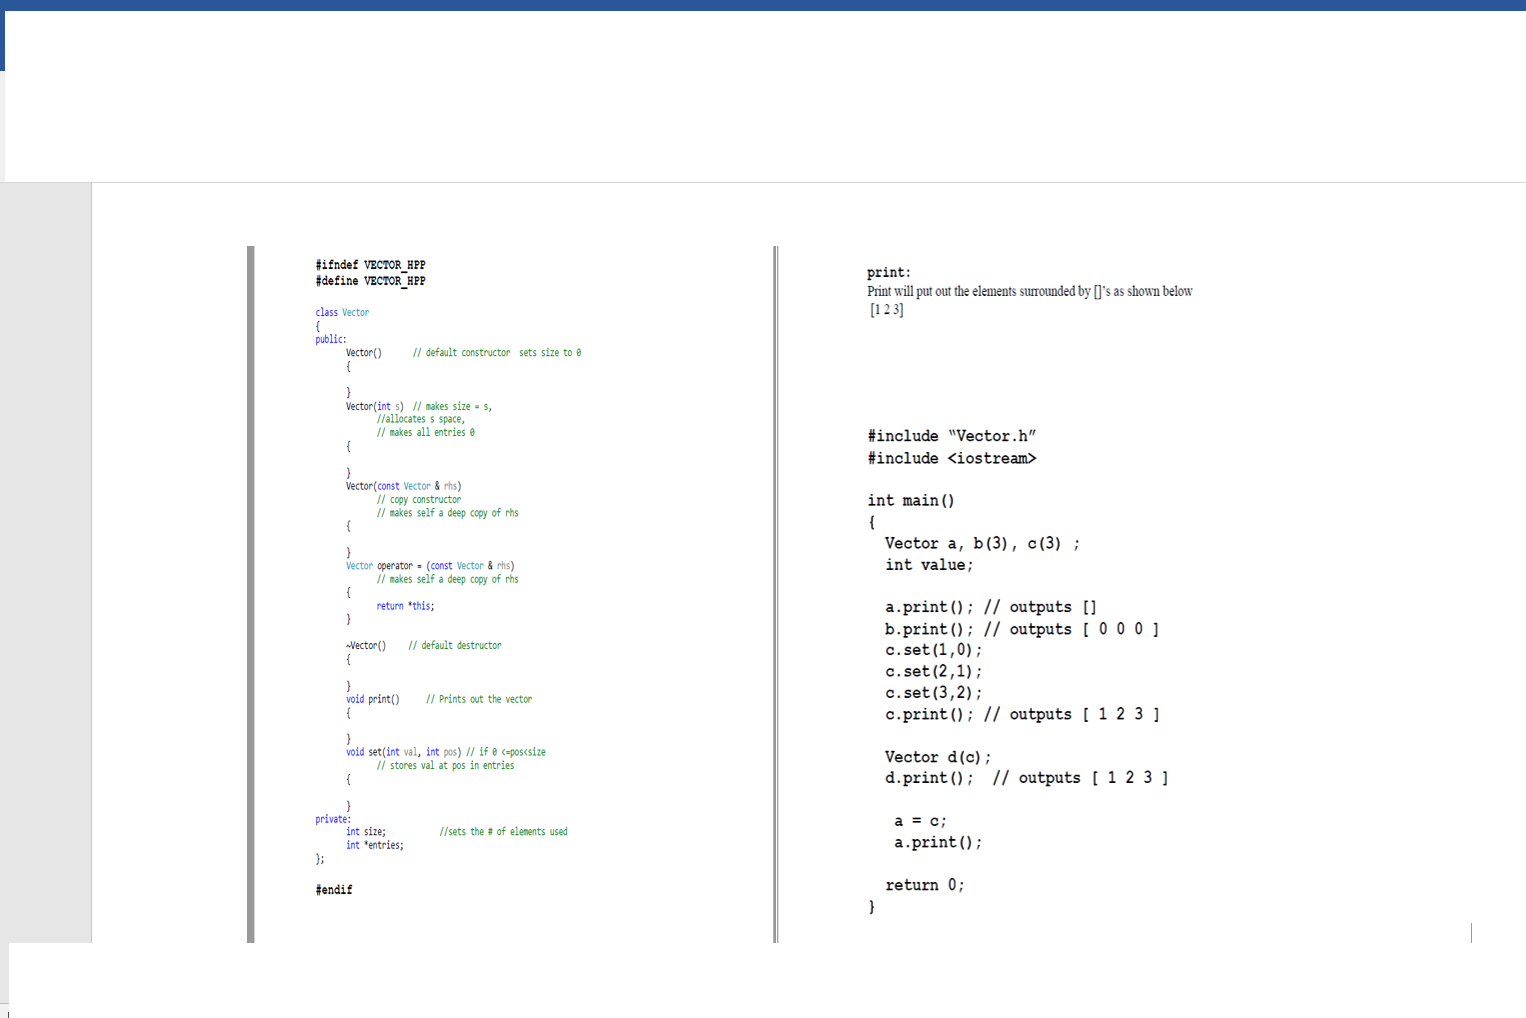Click the '#endif' directive

click(x=334, y=890)
